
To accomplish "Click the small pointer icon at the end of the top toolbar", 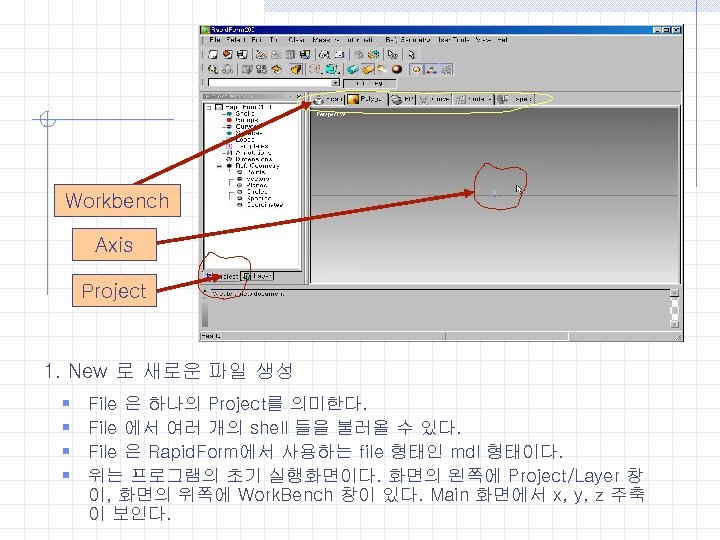I will point(411,55).
